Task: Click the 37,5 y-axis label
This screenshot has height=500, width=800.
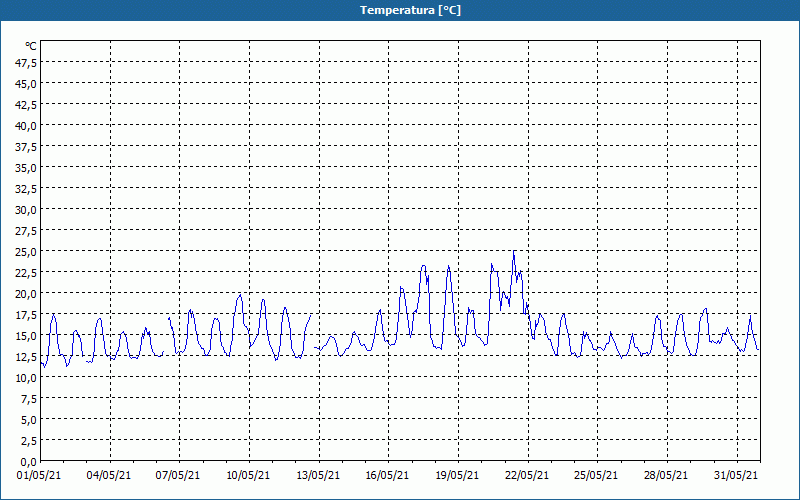Action: [27, 146]
